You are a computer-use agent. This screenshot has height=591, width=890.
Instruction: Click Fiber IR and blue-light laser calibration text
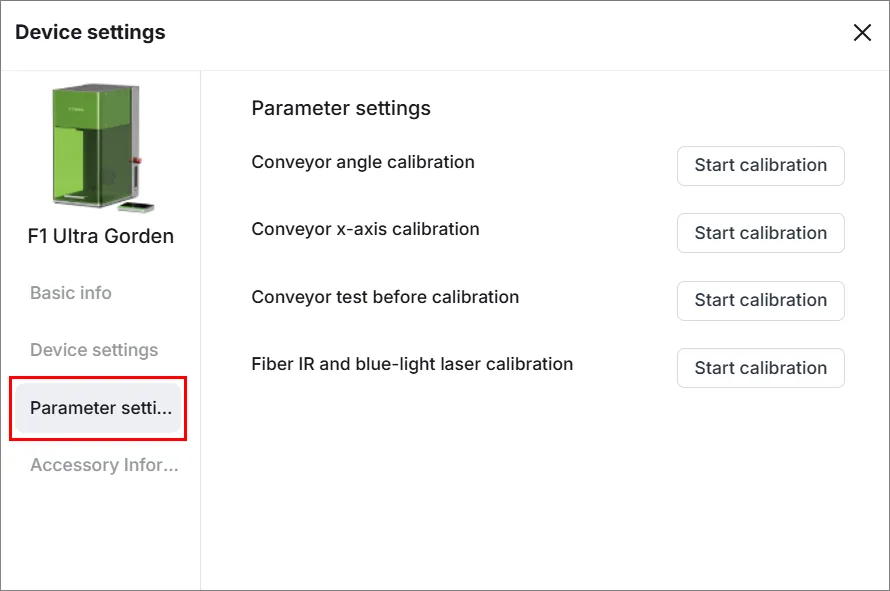412,364
